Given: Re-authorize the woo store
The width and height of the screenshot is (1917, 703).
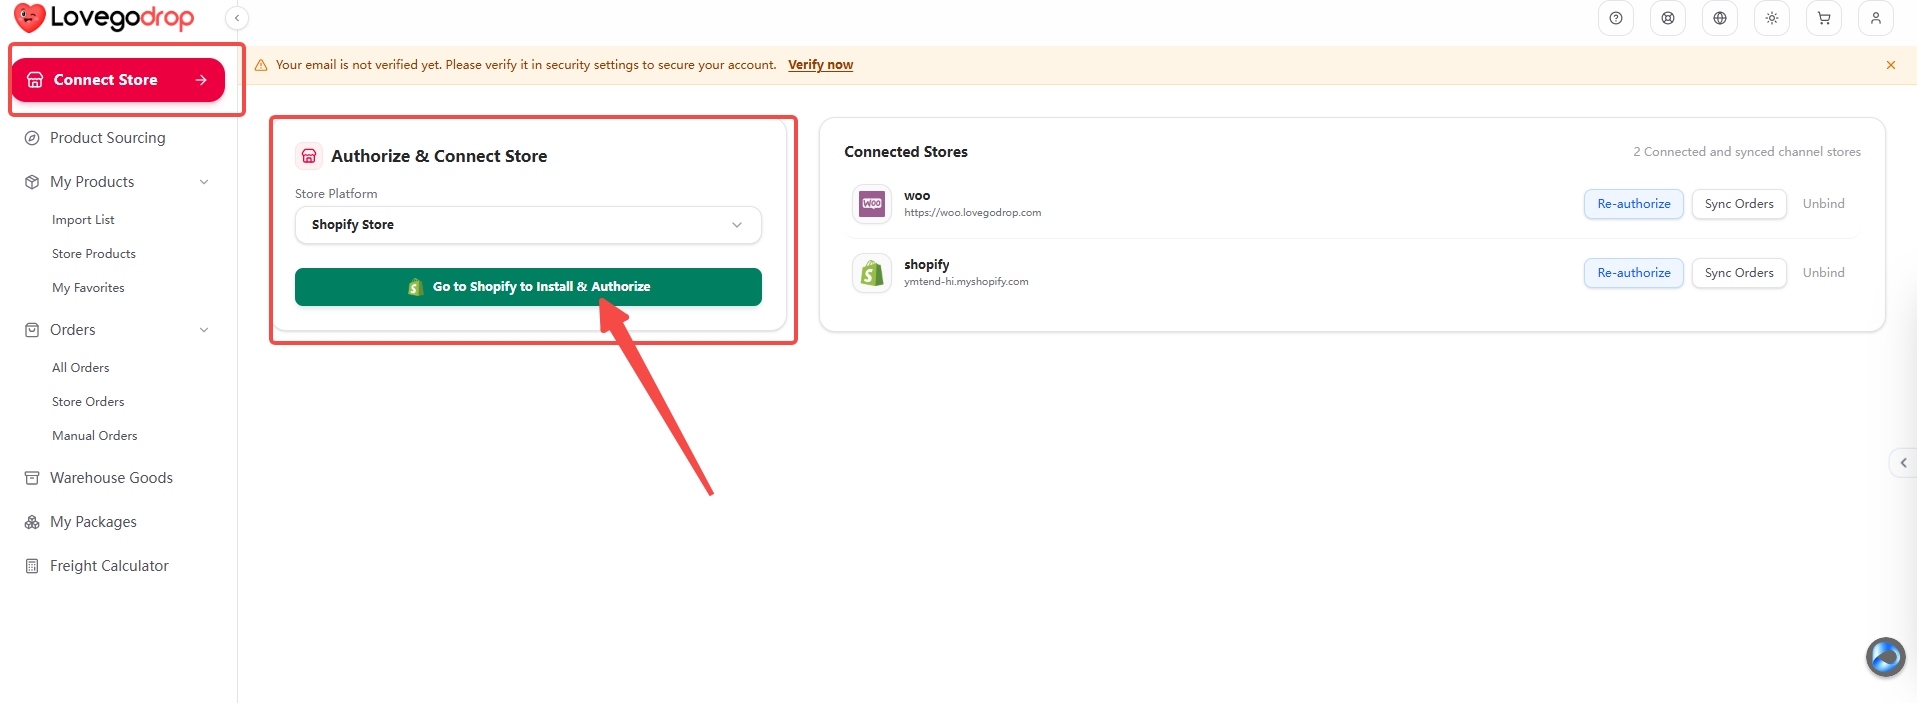Looking at the screenshot, I should tap(1634, 204).
